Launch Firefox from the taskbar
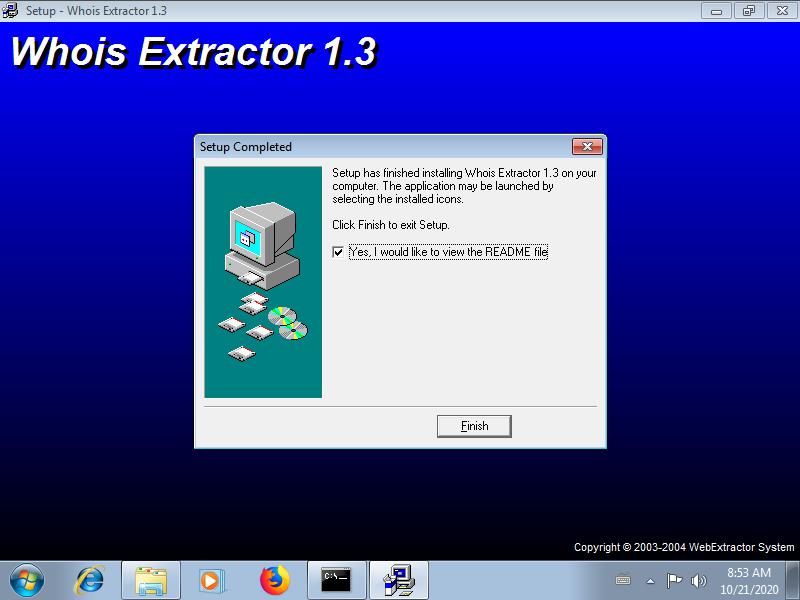The image size is (800, 600). pyautogui.click(x=274, y=581)
